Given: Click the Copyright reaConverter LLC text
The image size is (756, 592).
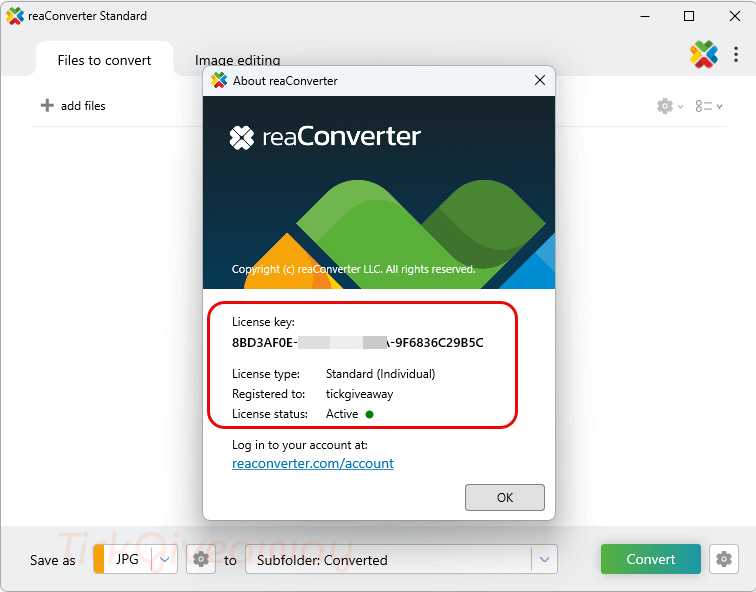Looking at the screenshot, I should [x=353, y=269].
